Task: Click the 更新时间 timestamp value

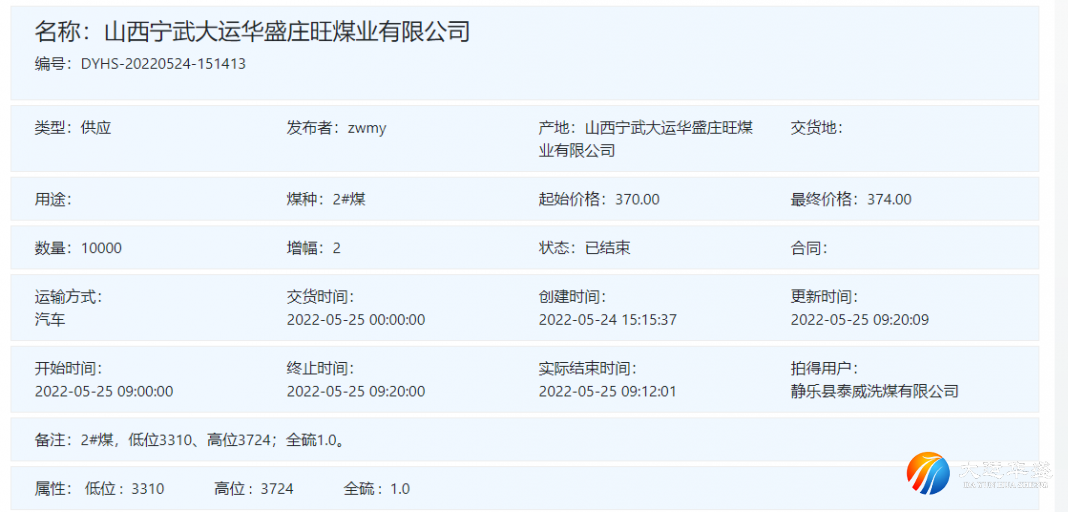Action: [x=859, y=320]
